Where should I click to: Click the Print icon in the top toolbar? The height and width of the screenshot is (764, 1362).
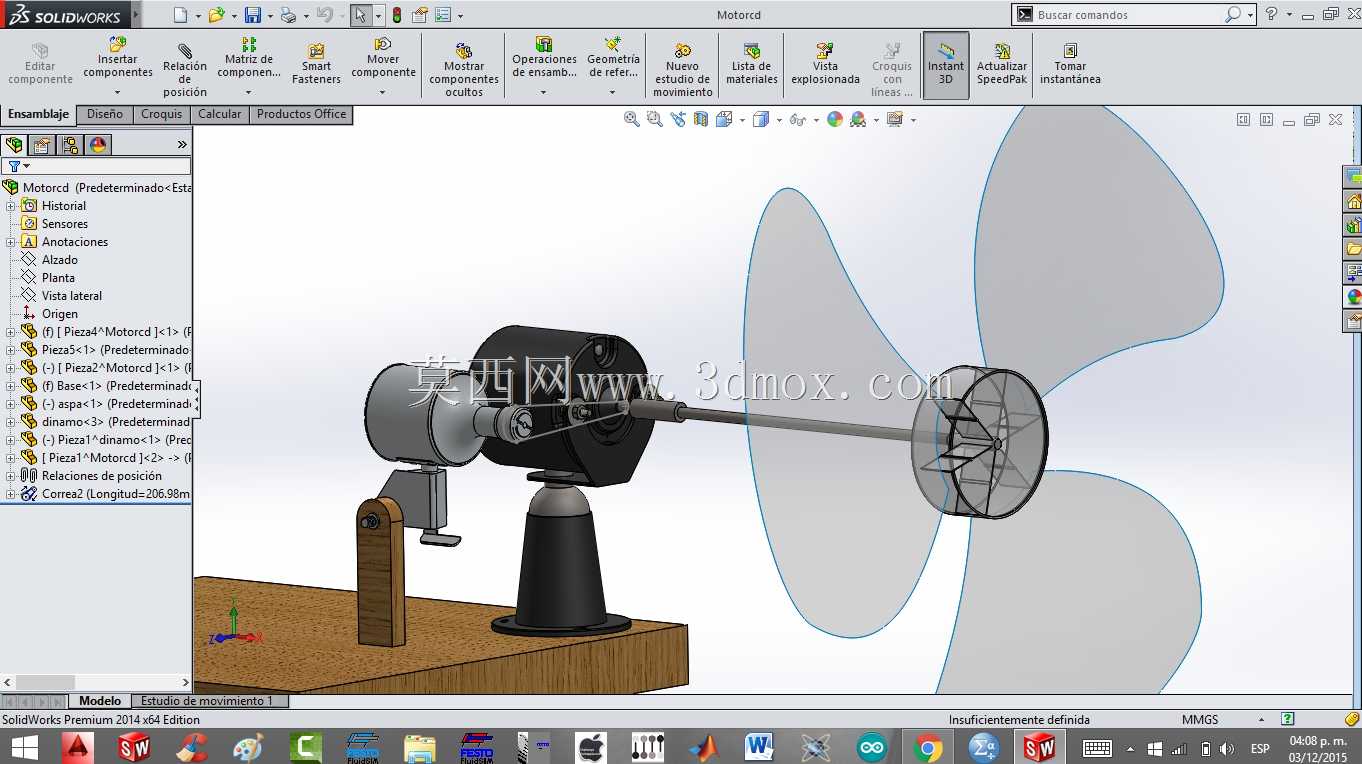[x=288, y=15]
